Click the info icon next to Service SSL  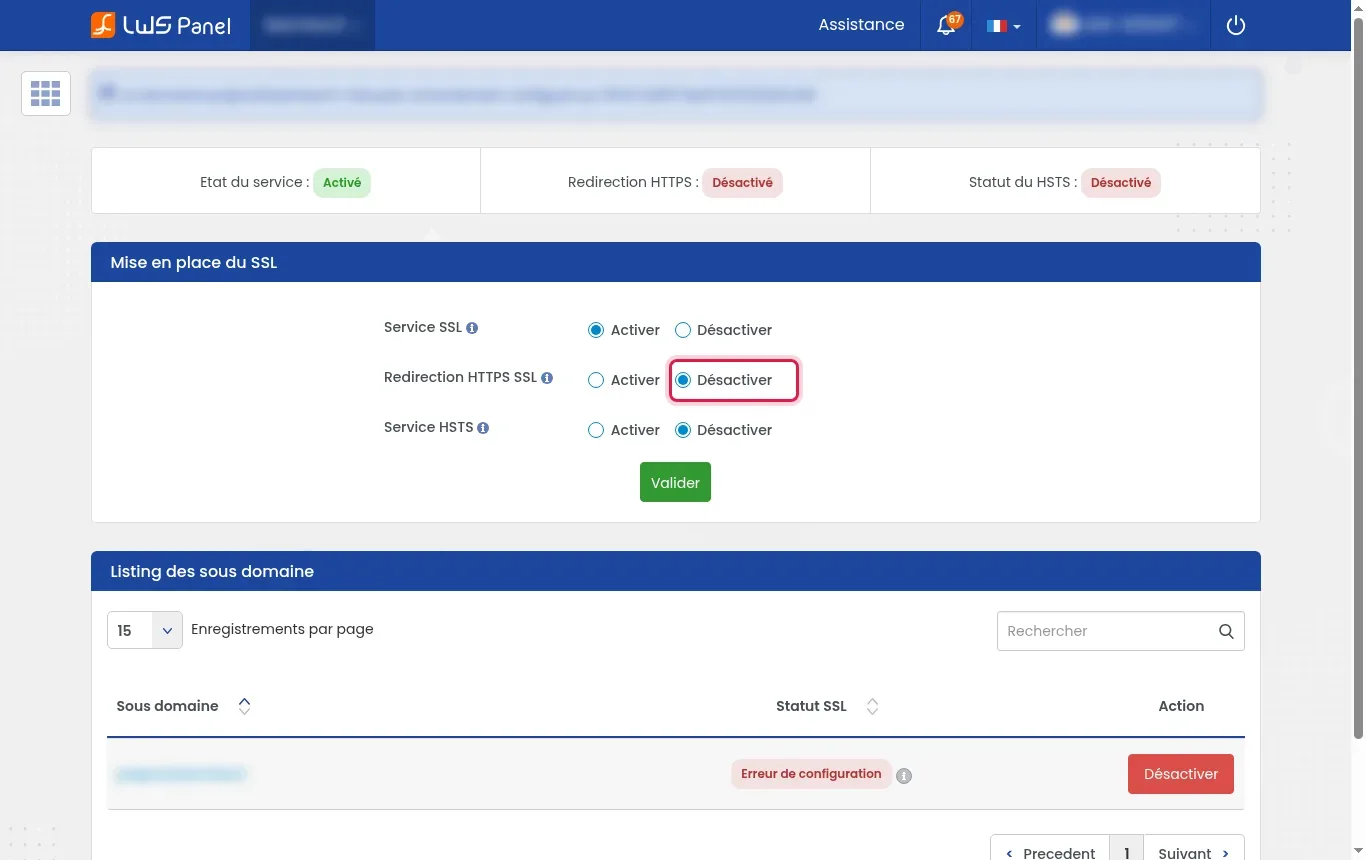[472, 328]
